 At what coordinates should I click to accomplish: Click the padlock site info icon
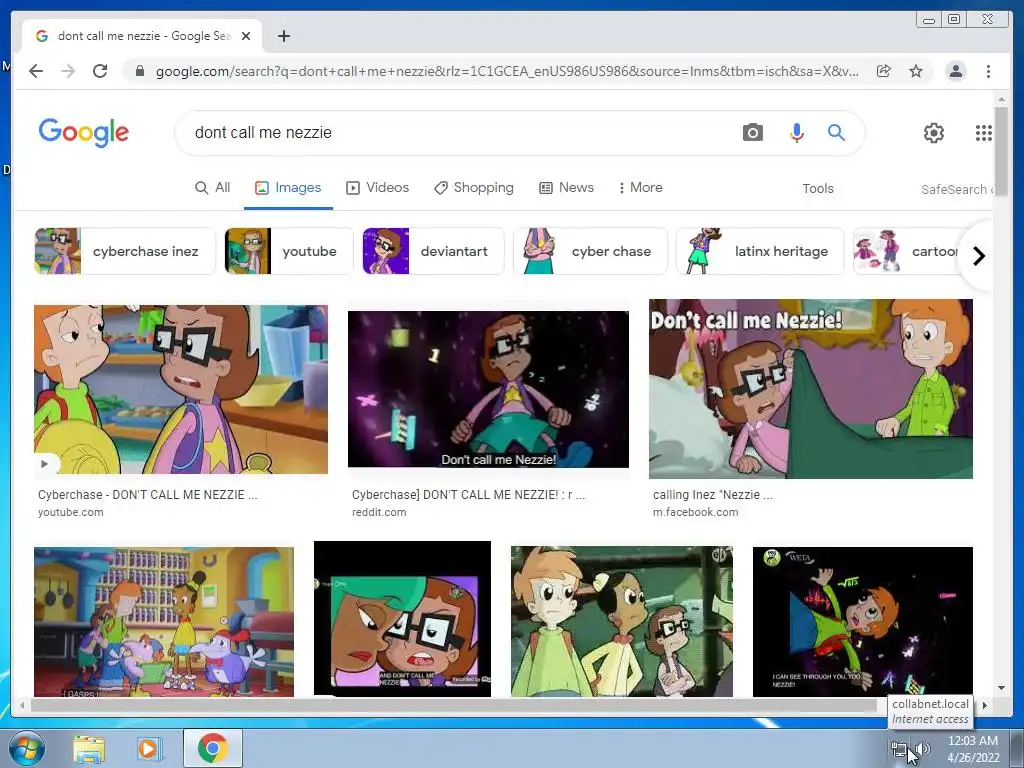pos(139,71)
